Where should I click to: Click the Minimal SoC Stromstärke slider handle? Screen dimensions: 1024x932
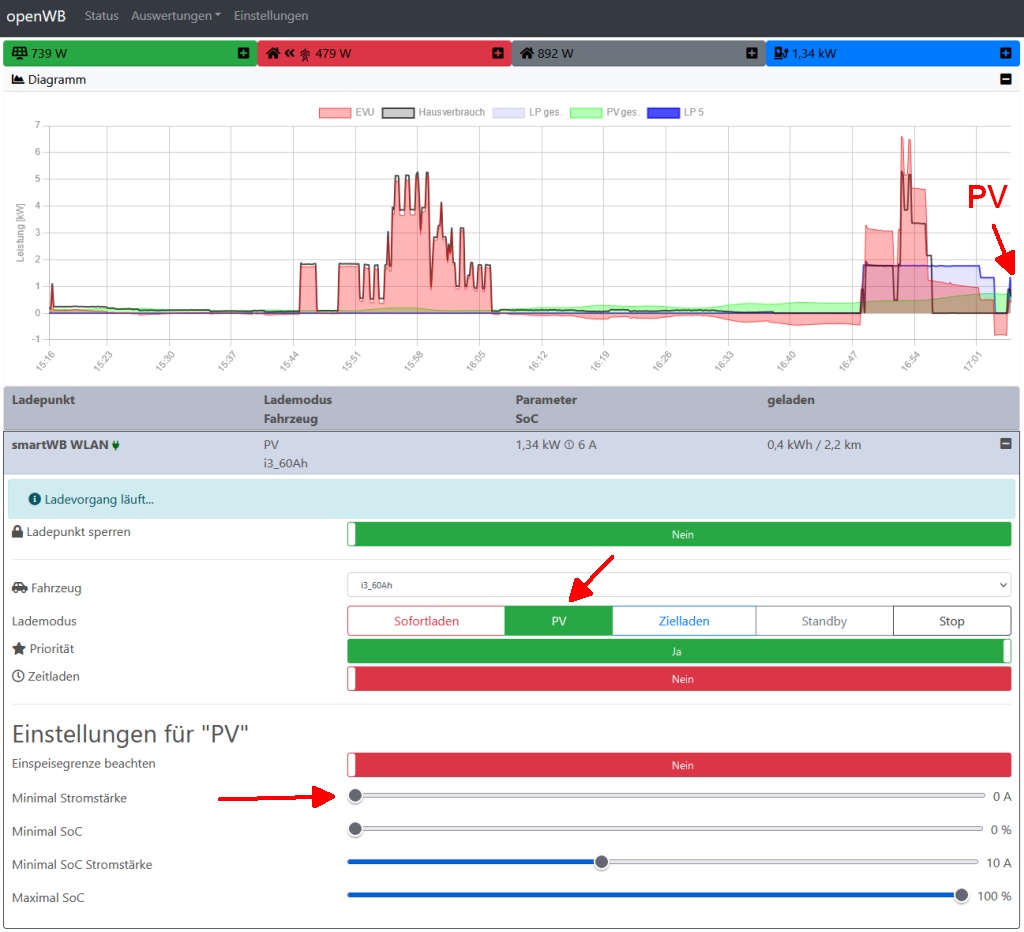[601, 862]
